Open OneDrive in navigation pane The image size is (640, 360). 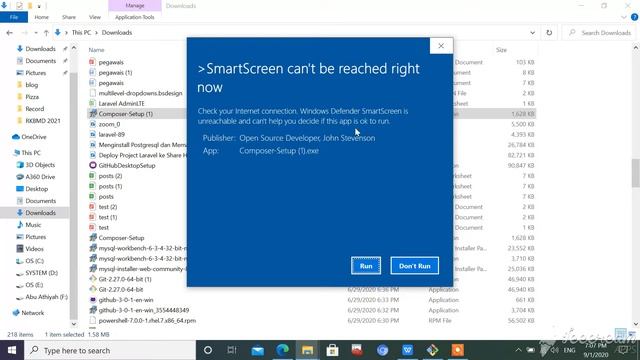click(x=33, y=137)
